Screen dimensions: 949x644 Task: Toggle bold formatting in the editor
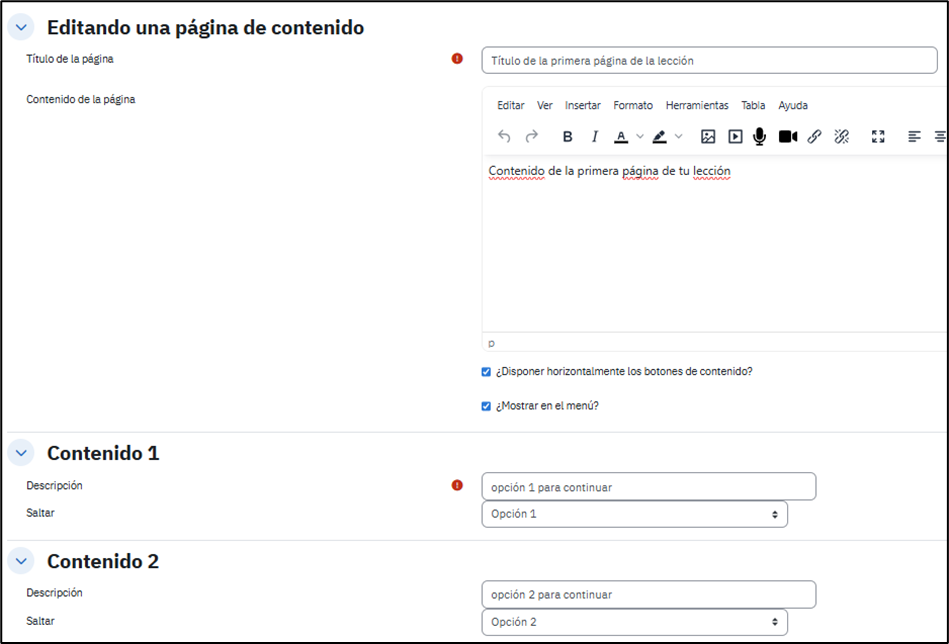(x=567, y=137)
